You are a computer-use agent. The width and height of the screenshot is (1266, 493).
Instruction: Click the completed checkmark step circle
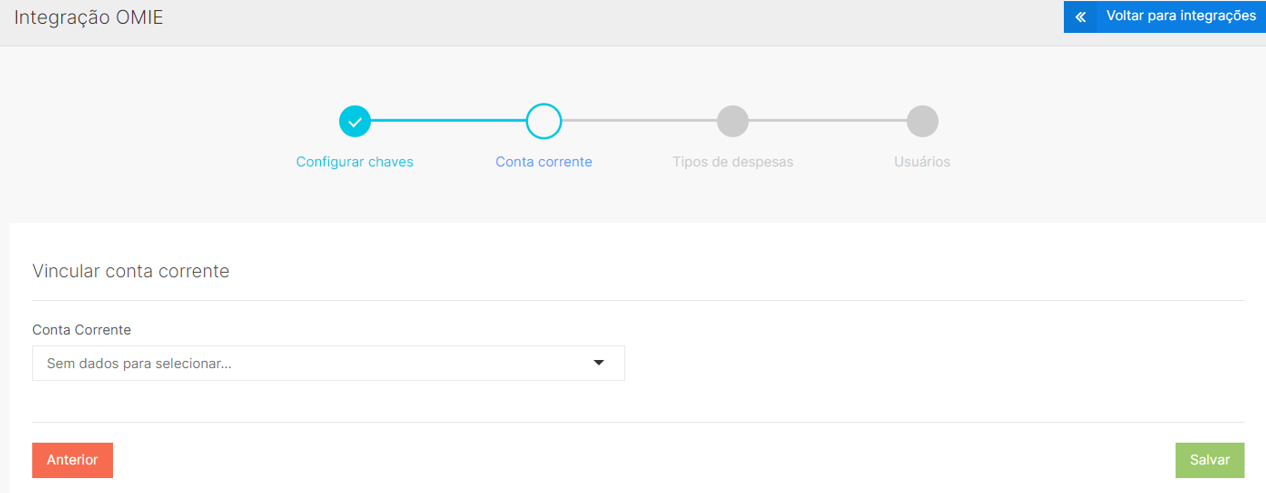coord(355,121)
